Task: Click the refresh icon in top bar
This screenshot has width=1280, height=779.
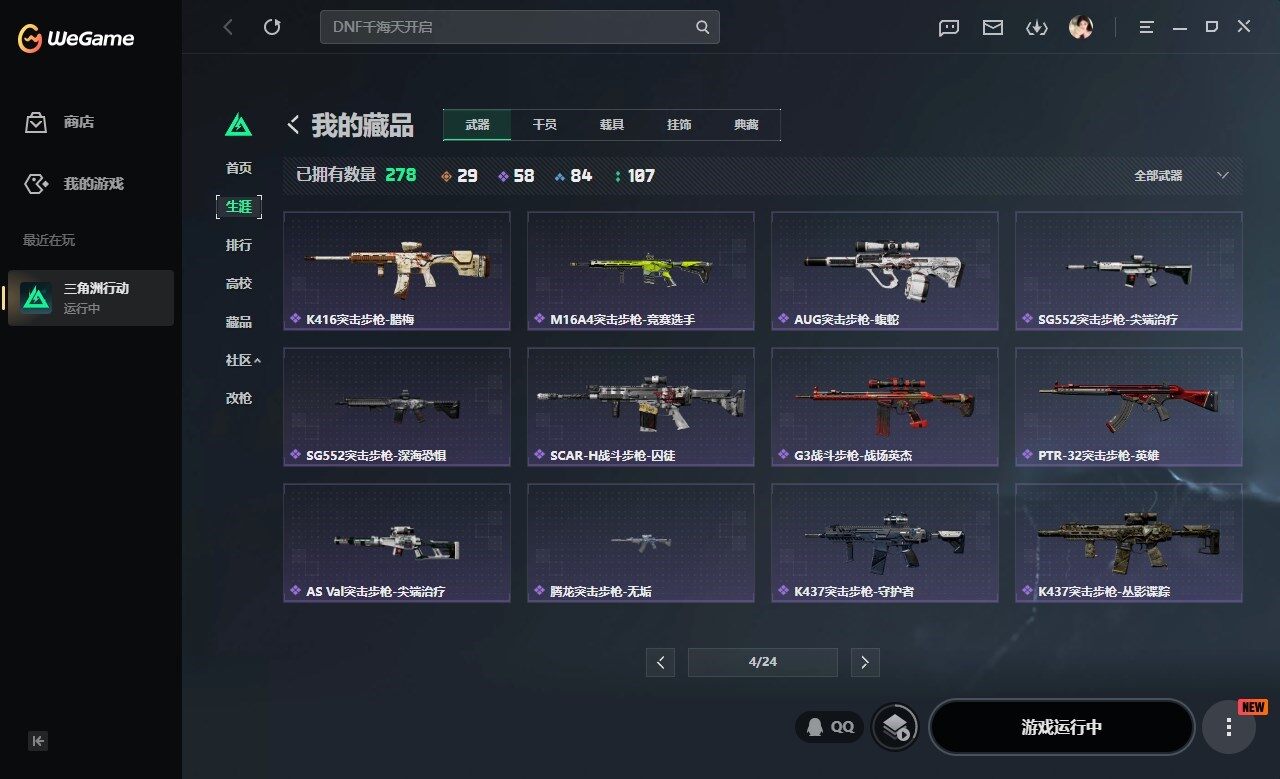Action: tap(272, 27)
